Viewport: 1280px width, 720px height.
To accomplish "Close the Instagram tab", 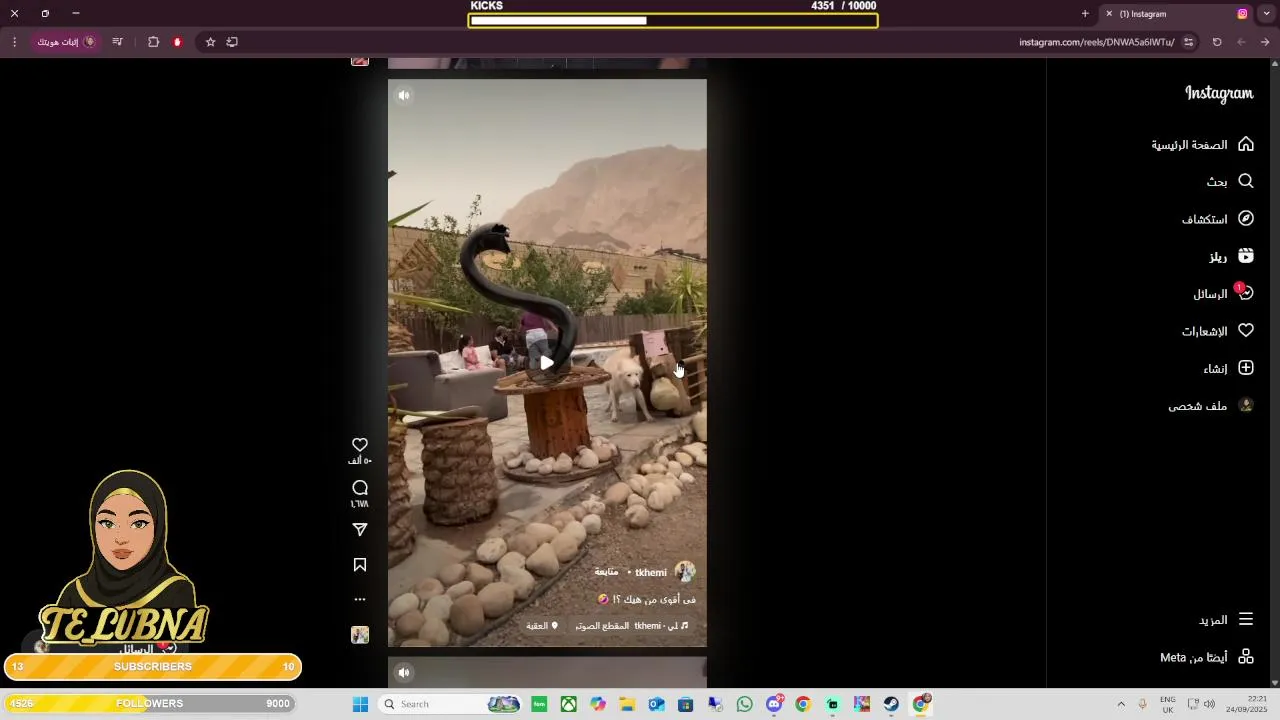I will click(x=1109, y=14).
